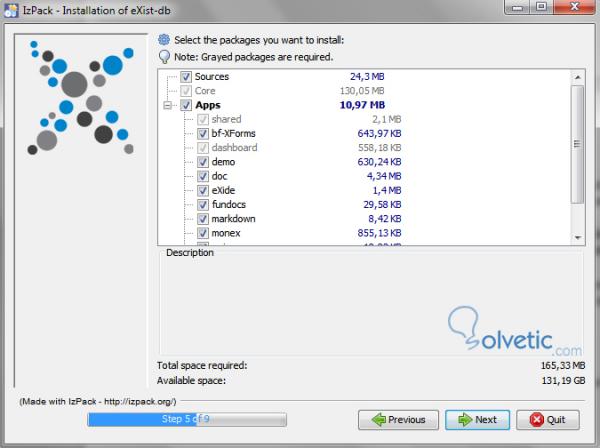Click the 24,3 MB size value
The width and height of the screenshot is (600, 448).
click(367, 77)
